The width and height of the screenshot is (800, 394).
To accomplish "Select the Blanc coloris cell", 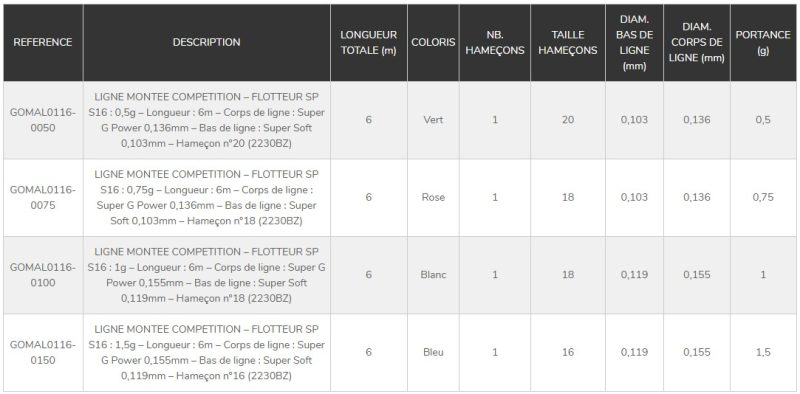I will 433,275.
